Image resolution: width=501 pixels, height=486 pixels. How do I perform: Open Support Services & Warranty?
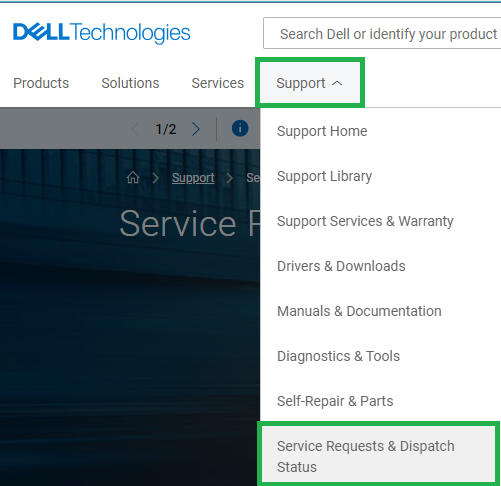tap(365, 221)
